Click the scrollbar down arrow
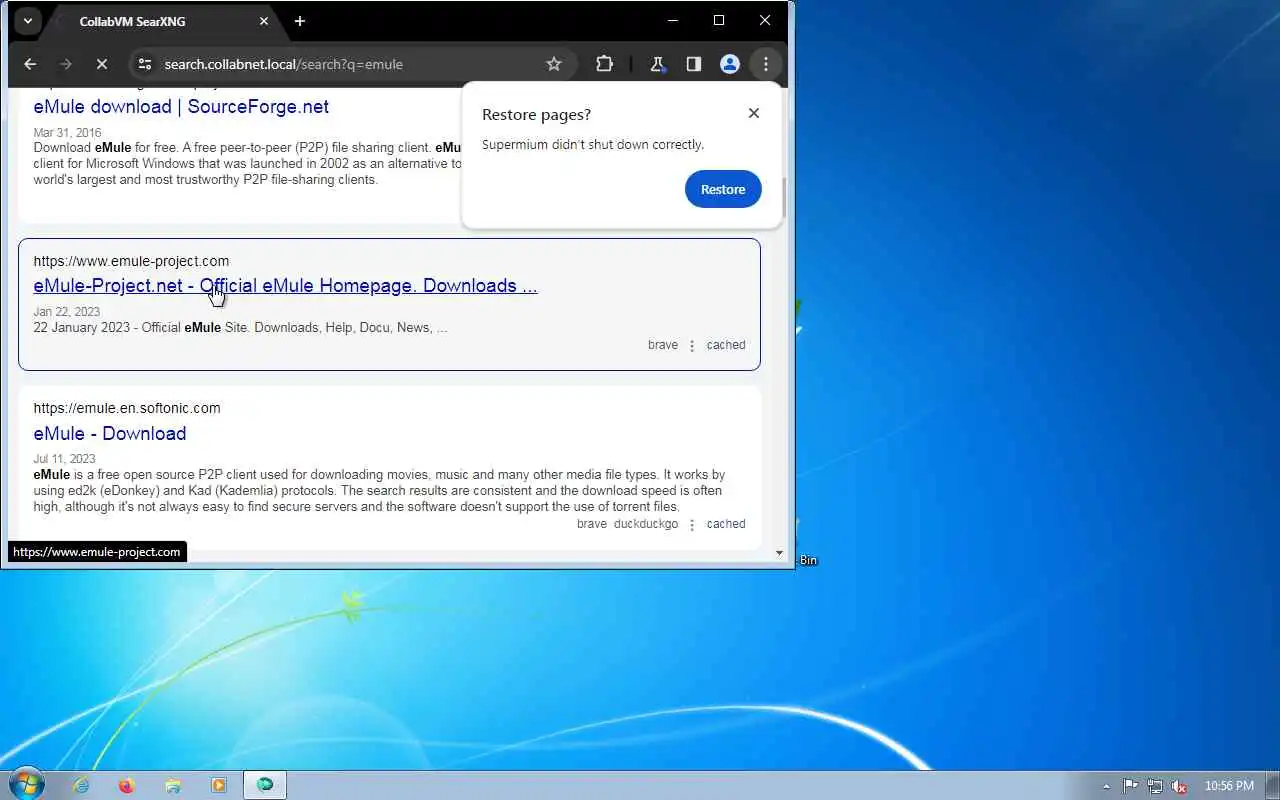Viewport: 1280px width, 800px height. [x=780, y=553]
